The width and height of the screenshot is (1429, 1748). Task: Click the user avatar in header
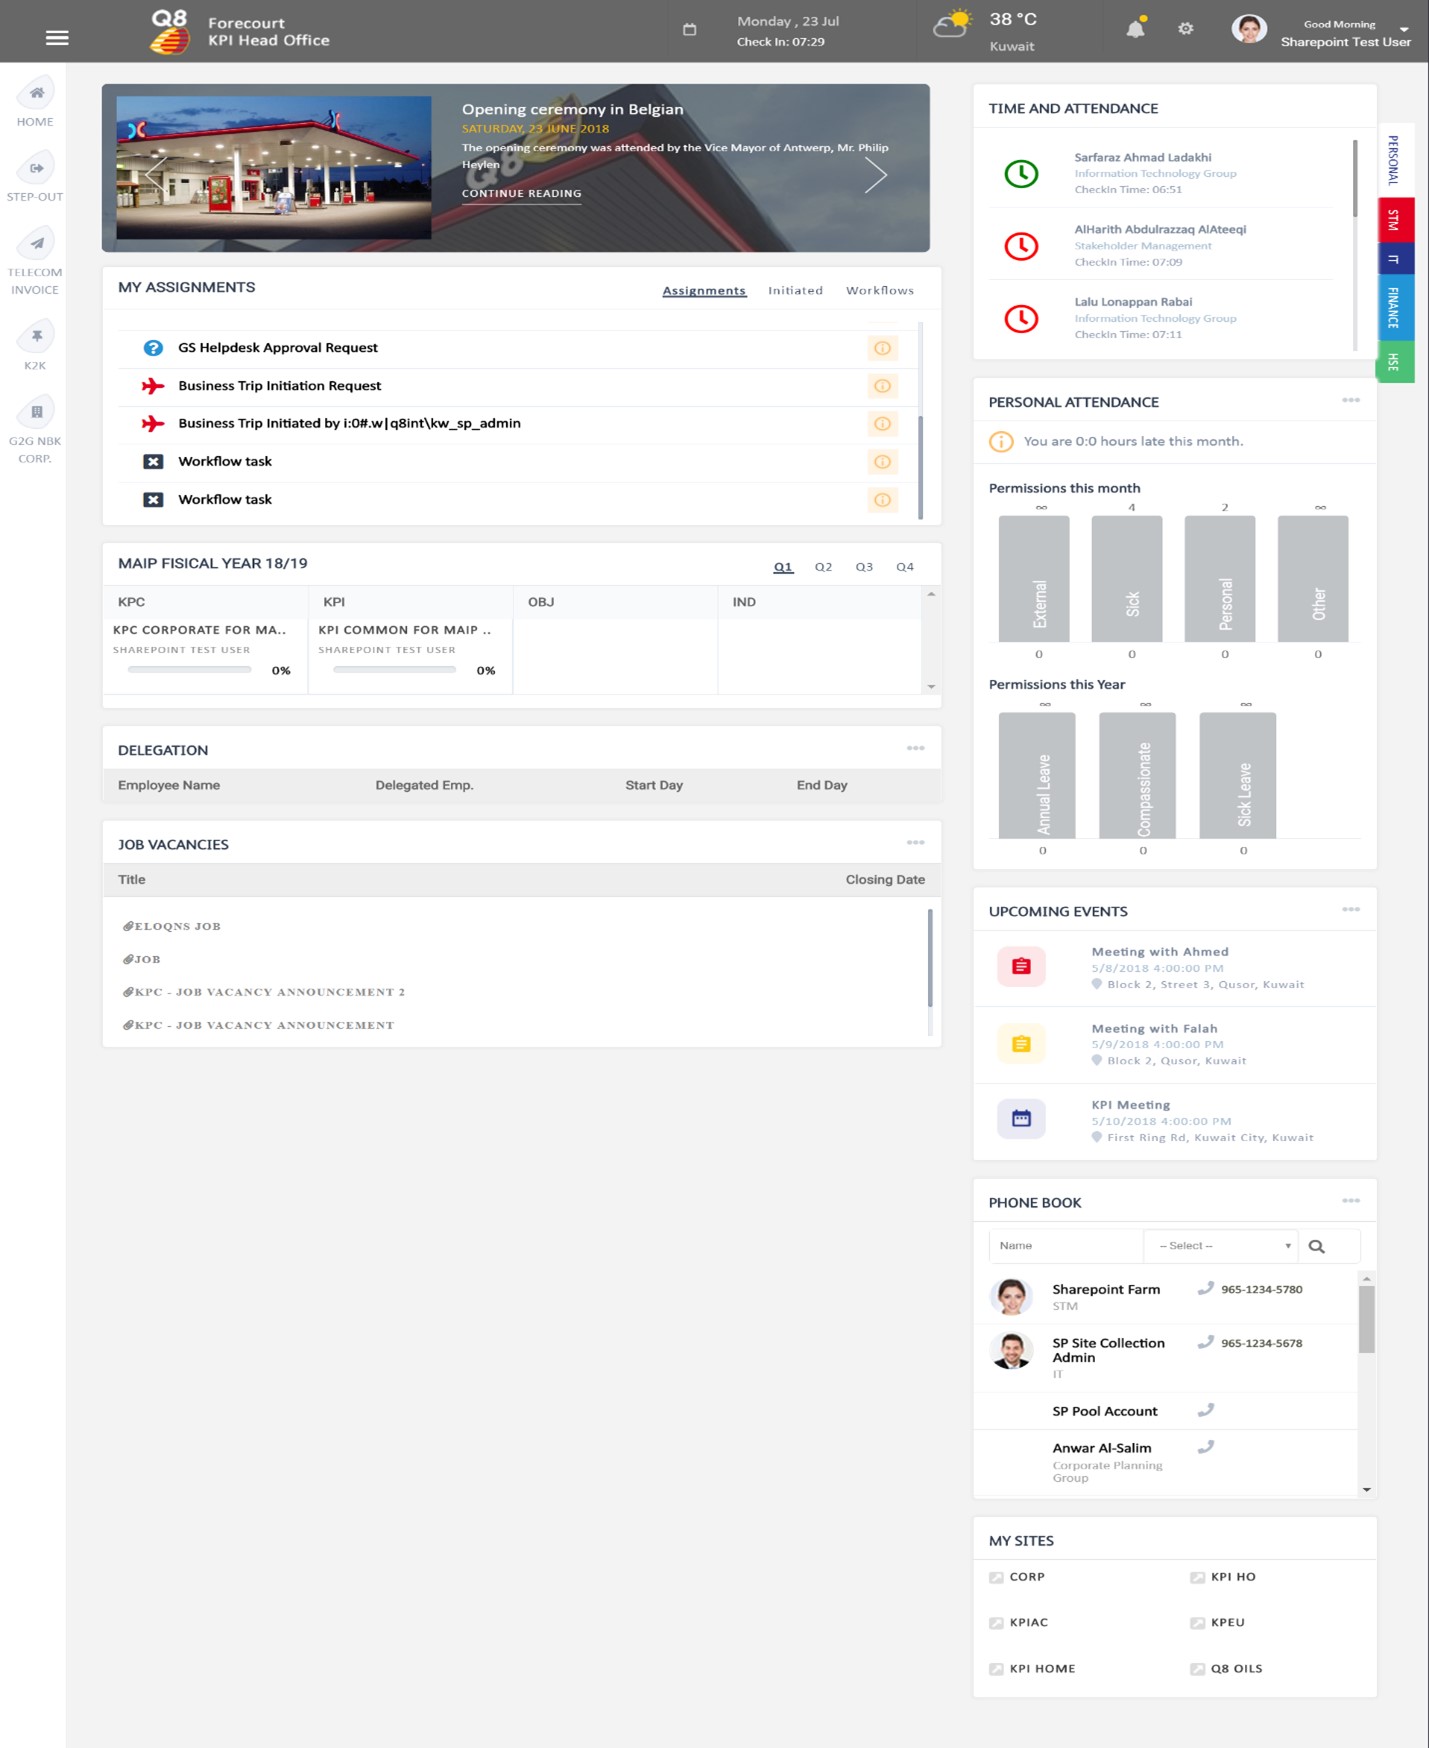coord(1249,29)
